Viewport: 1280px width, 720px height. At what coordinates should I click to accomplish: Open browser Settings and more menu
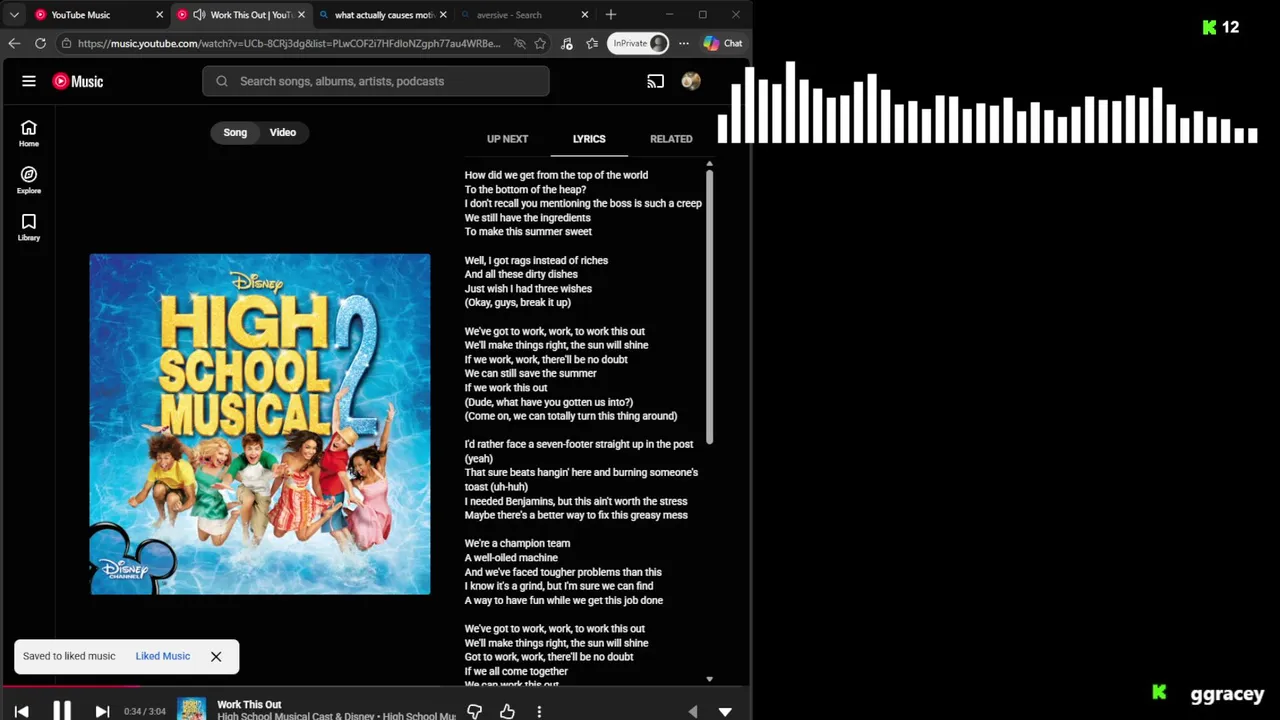pos(684,43)
